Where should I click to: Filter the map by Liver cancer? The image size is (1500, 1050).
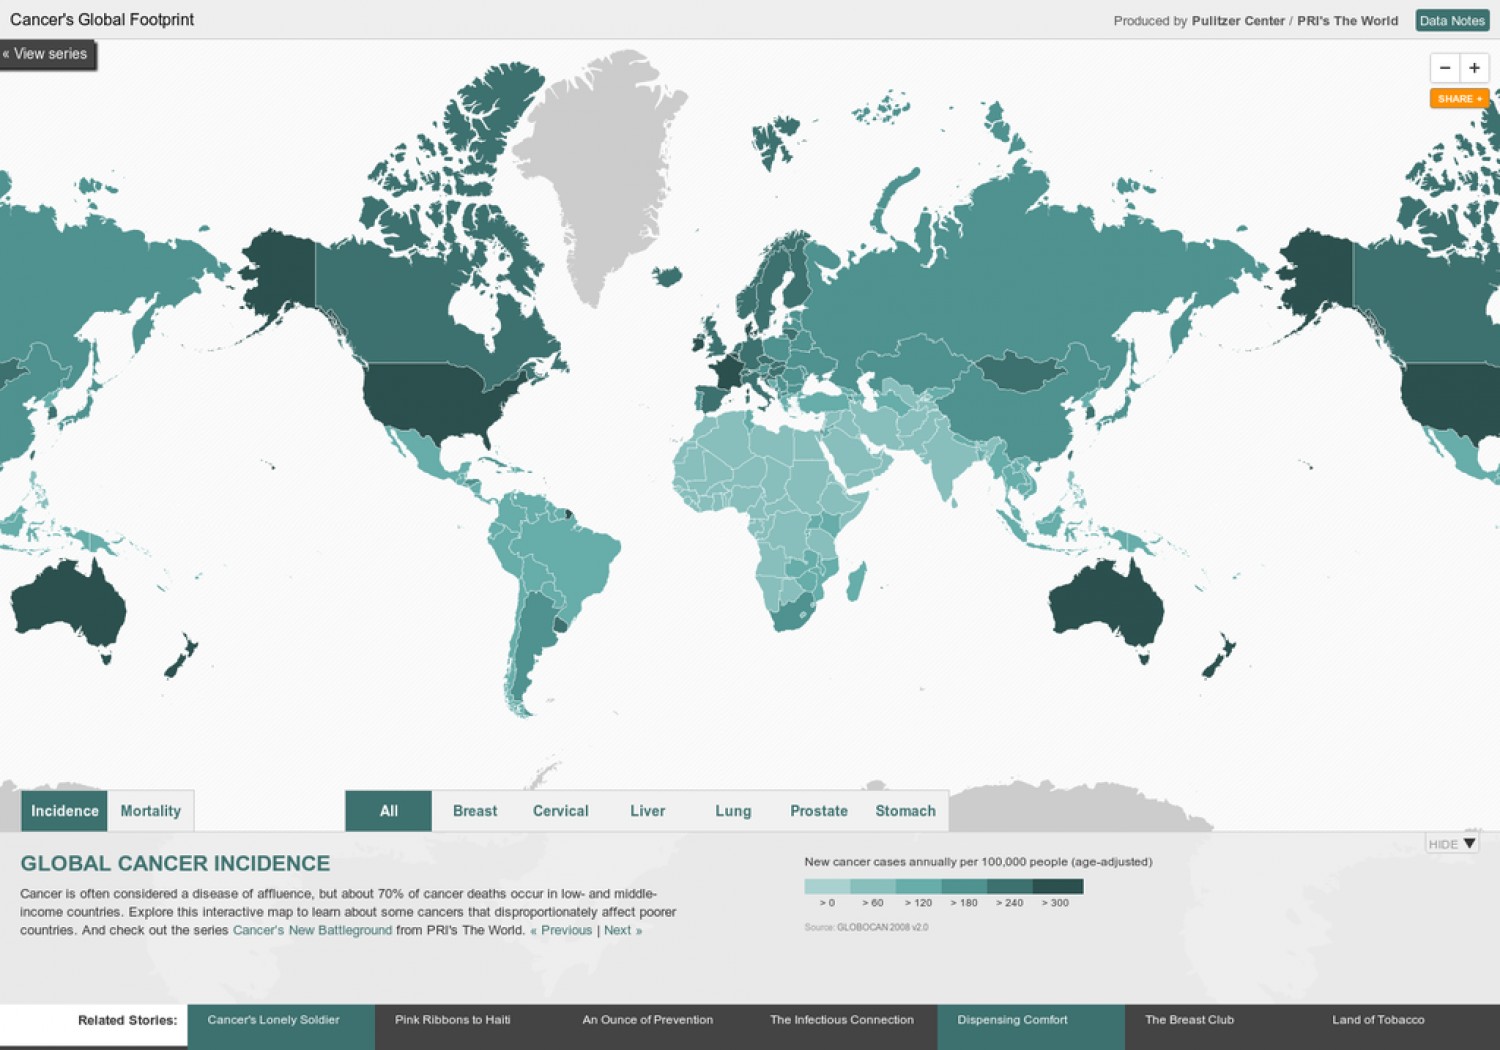coord(647,811)
